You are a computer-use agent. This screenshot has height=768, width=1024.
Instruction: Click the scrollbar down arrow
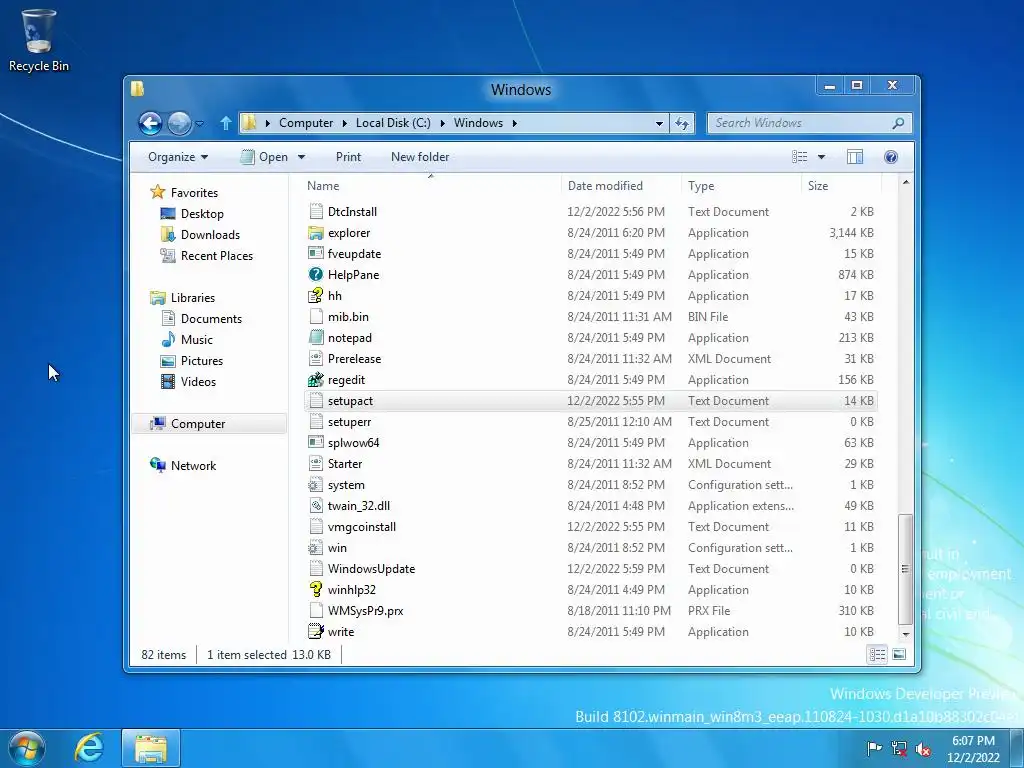coord(905,633)
